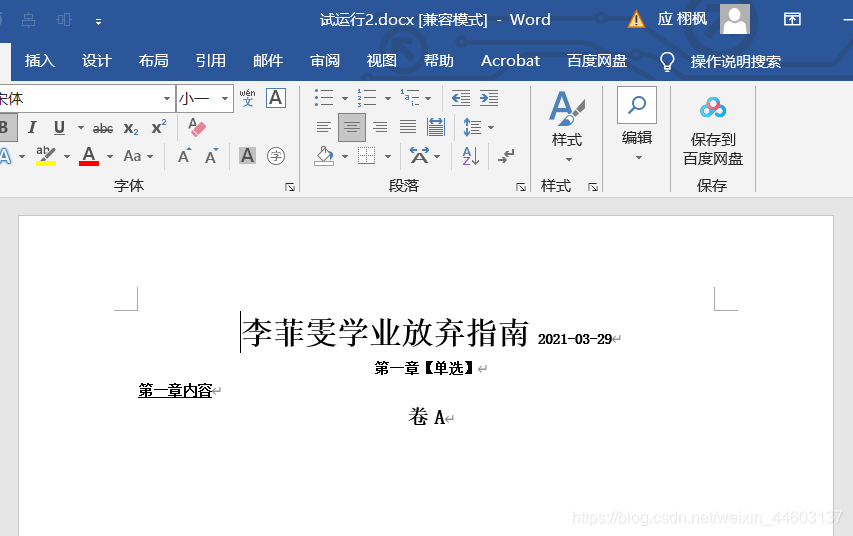Open bullet list dropdown arrow
This screenshot has height=536, width=853.
click(x=345, y=98)
